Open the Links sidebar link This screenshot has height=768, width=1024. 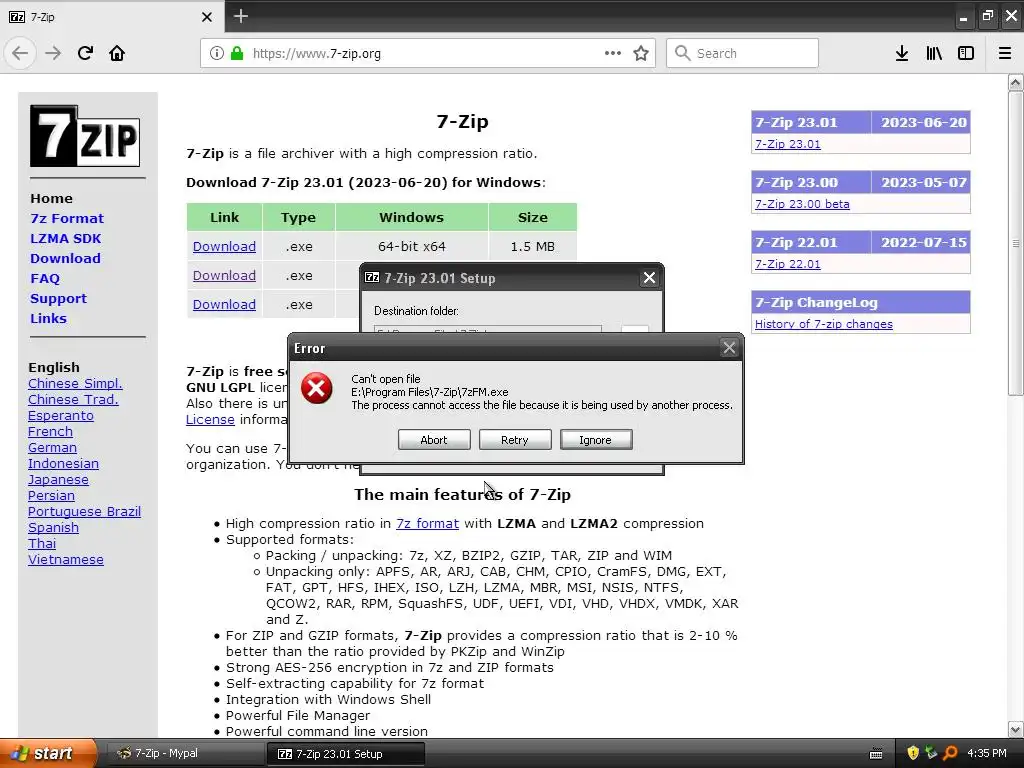point(48,318)
